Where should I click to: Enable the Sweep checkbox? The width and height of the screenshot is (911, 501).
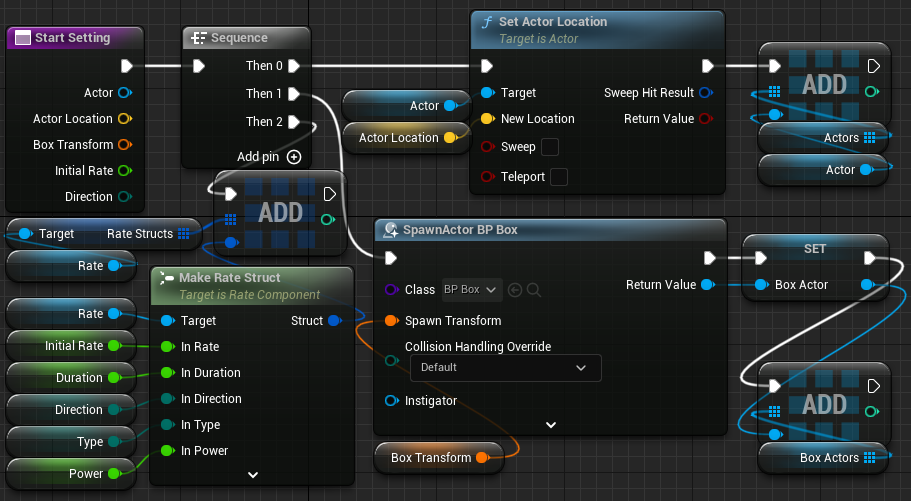point(550,148)
